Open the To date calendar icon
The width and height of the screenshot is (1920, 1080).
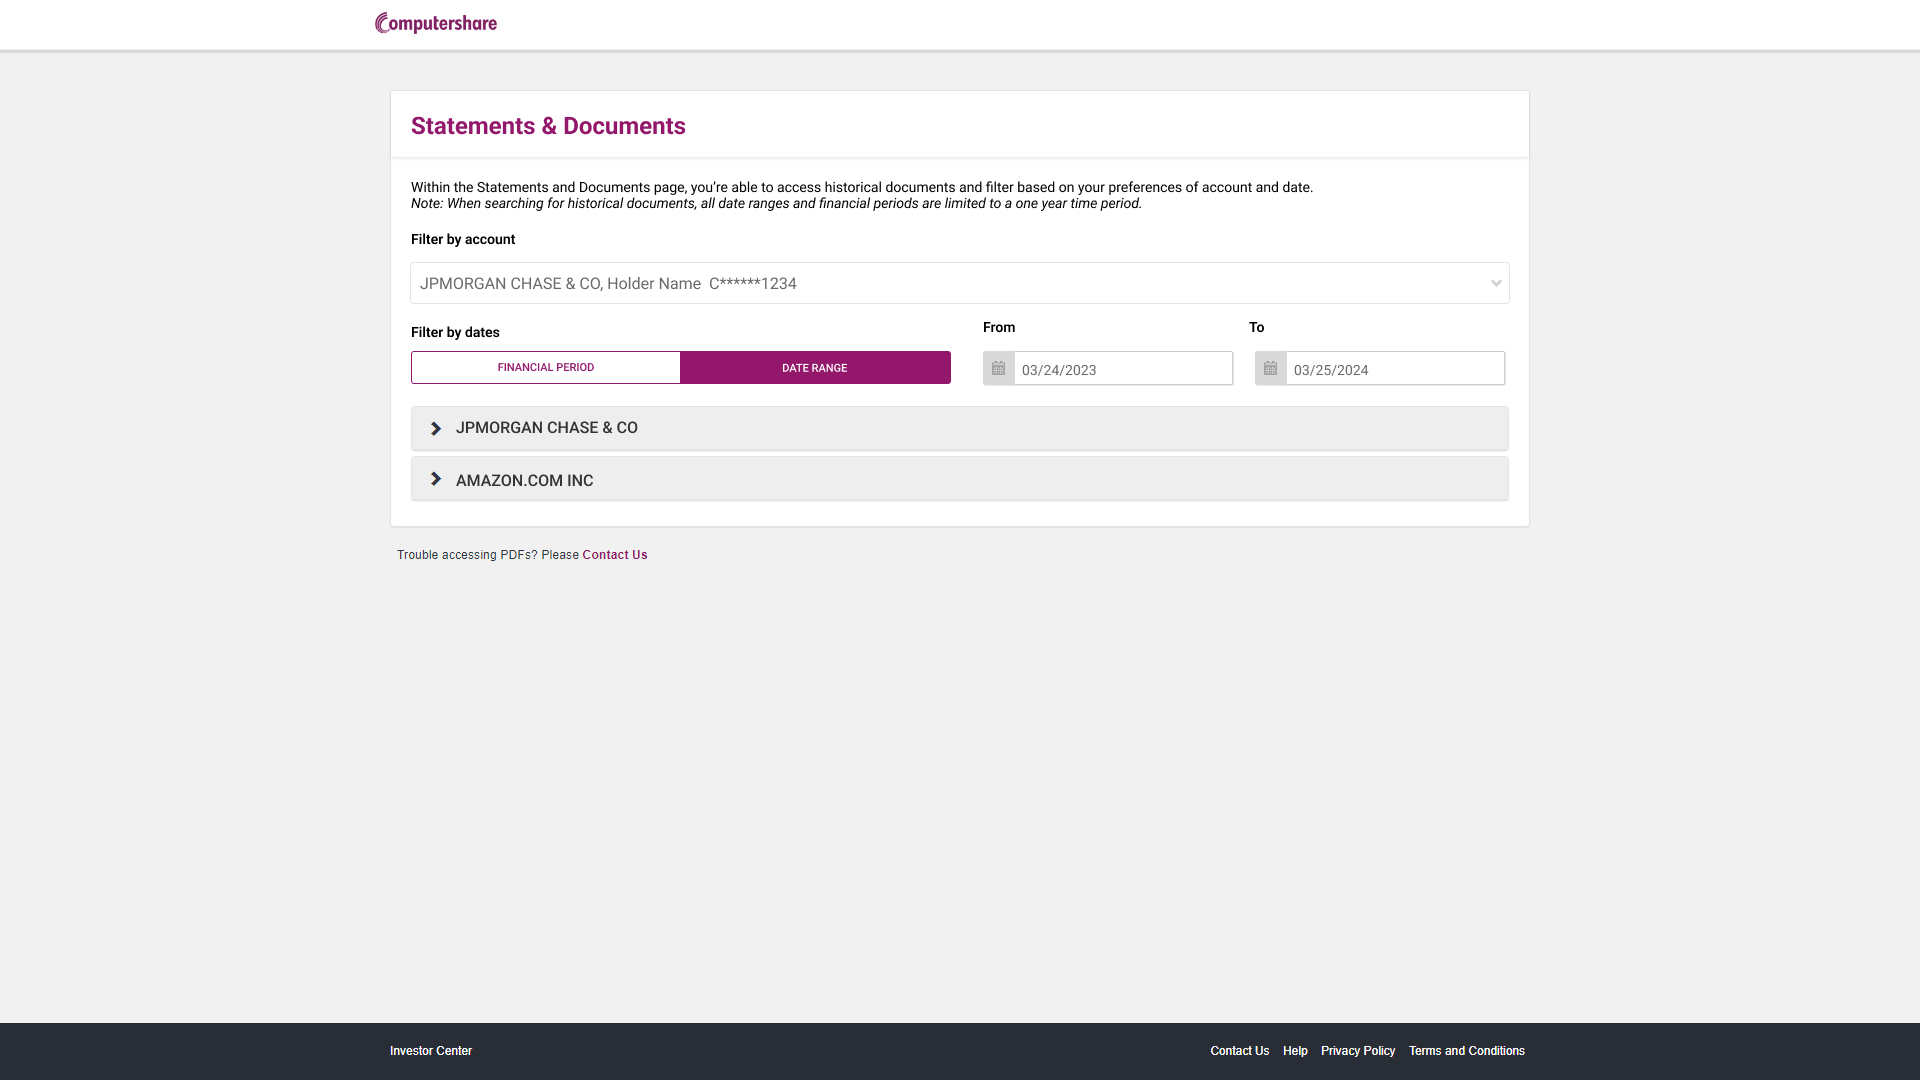coord(1270,368)
